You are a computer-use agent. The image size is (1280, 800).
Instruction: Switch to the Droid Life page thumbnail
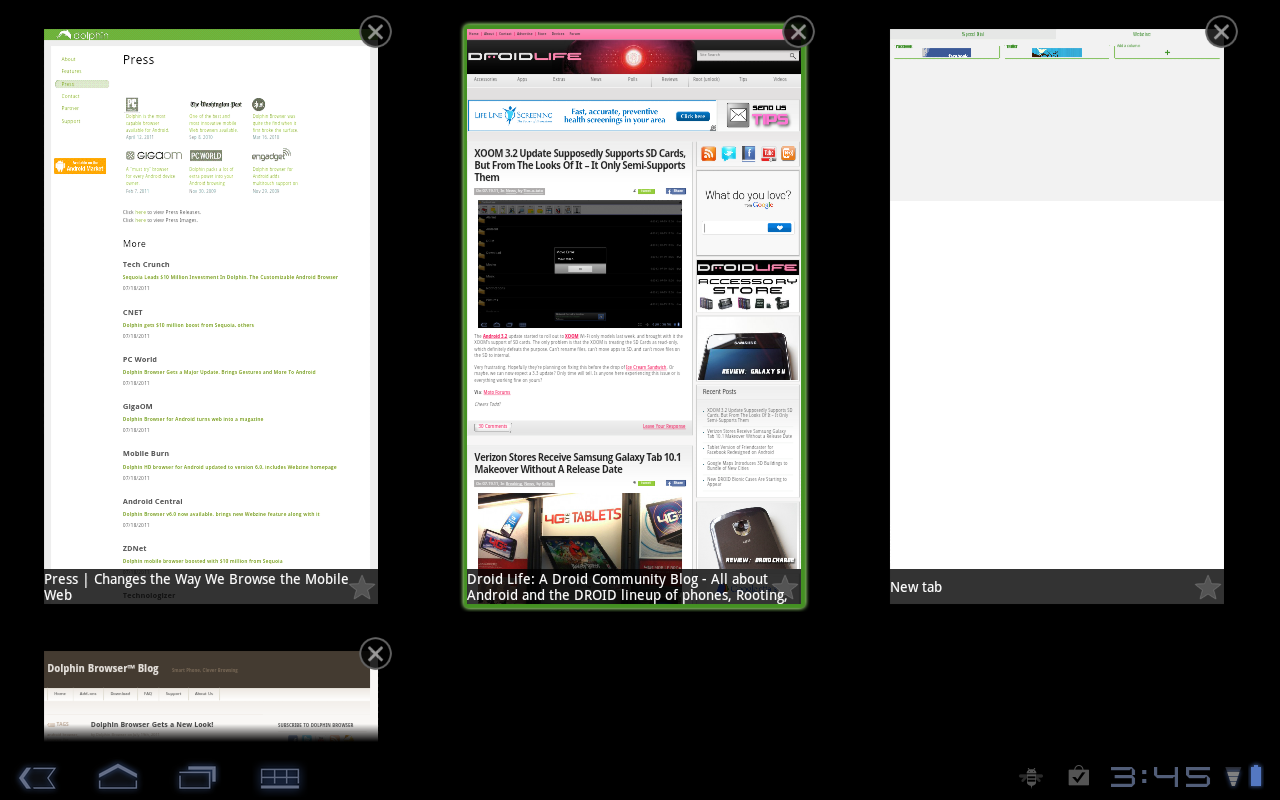tap(633, 300)
